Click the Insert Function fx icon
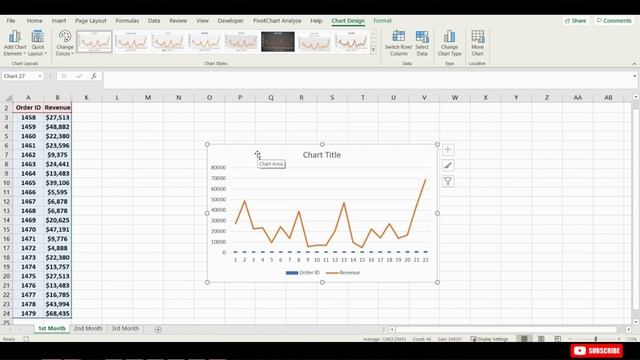The image size is (640, 360). (x=94, y=76)
